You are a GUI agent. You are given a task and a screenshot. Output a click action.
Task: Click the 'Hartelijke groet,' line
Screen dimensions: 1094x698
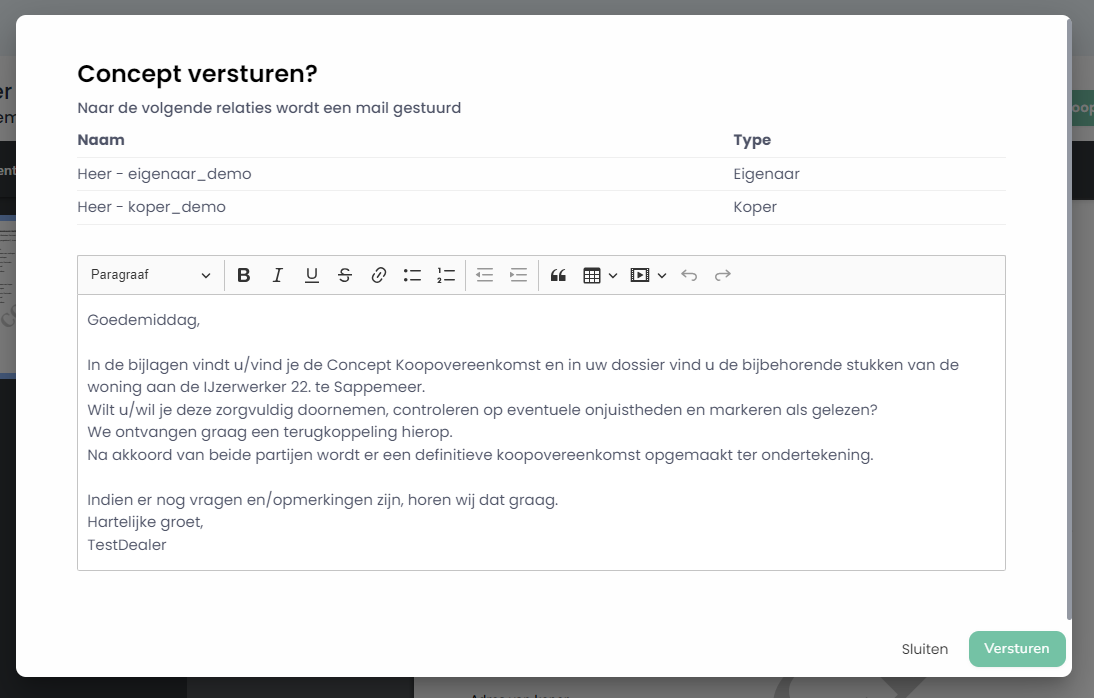(145, 522)
